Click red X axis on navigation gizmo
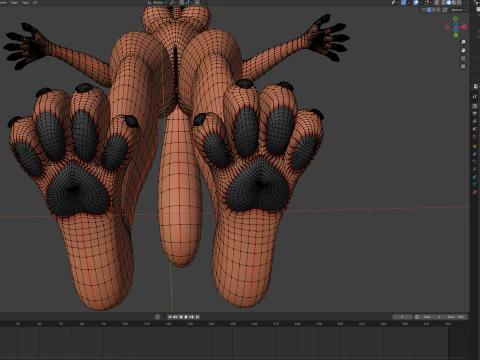This screenshot has width=480, height=360. [464, 27]
